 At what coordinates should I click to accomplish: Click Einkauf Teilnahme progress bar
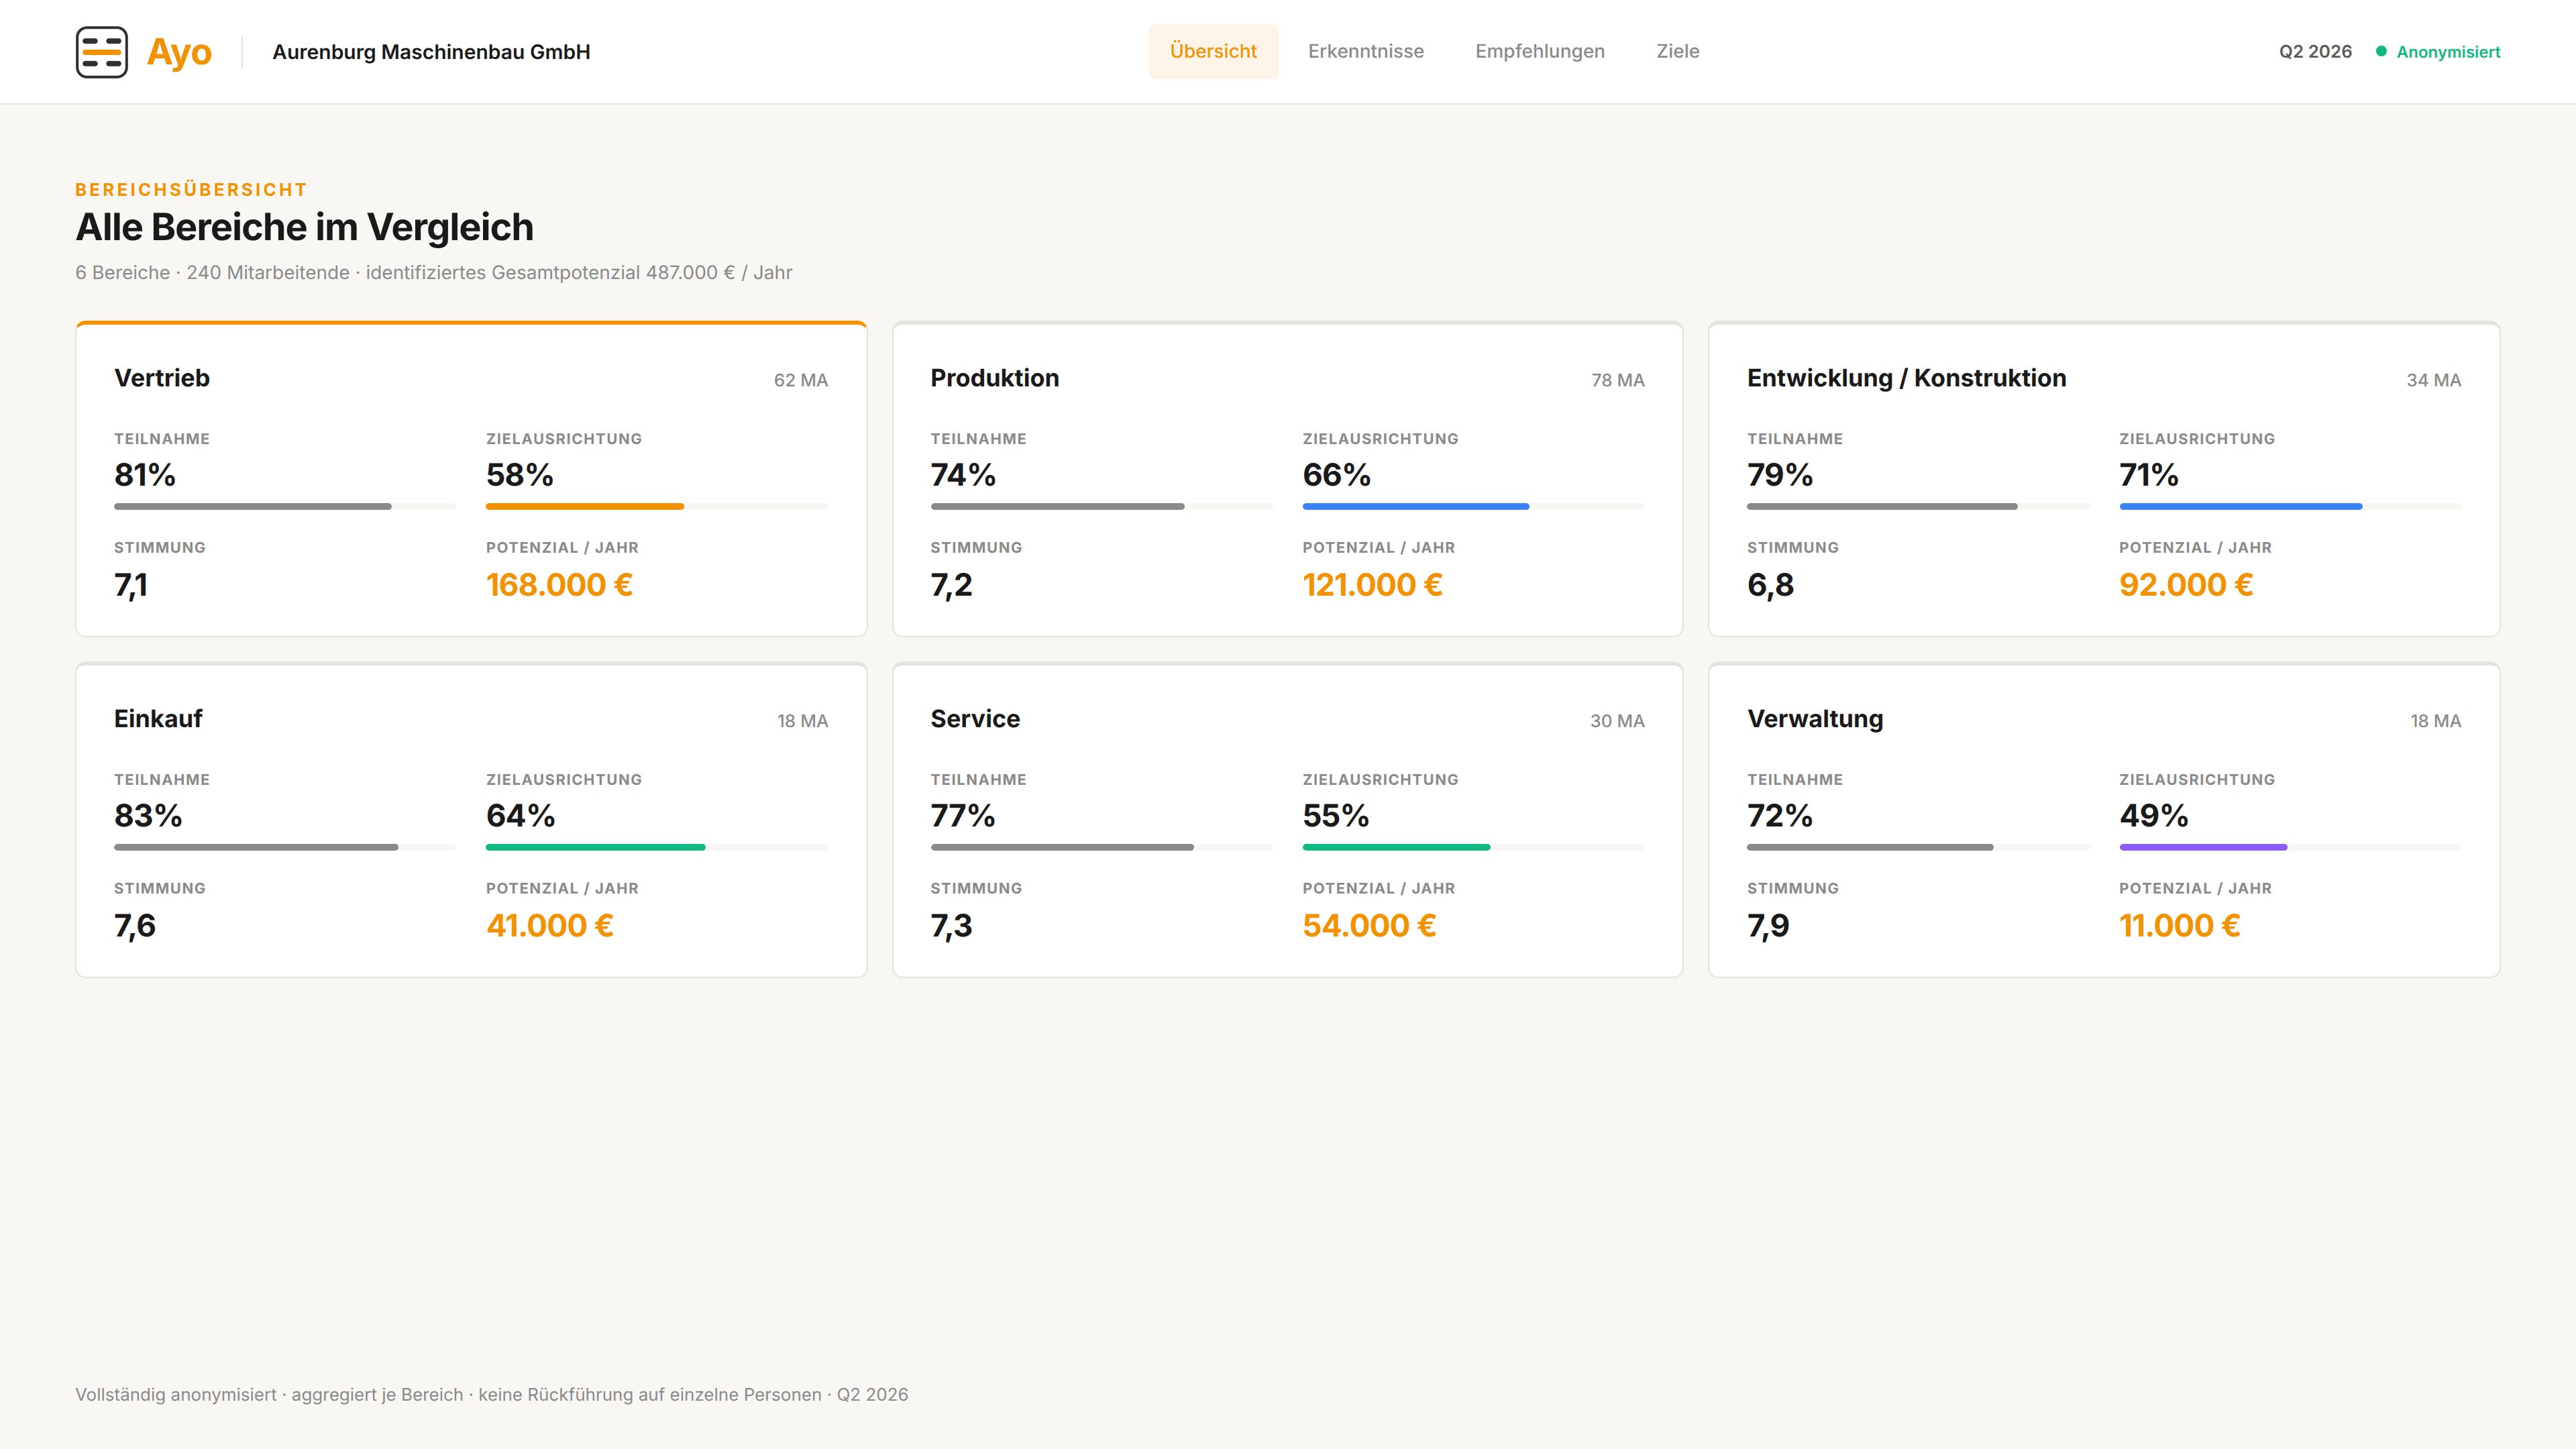click(x=285, y=848)
